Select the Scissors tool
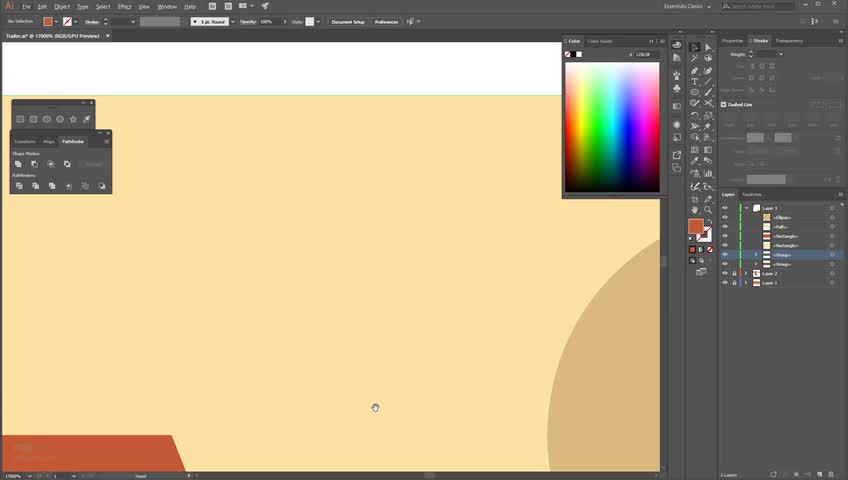848x480 pixels. 708,103
